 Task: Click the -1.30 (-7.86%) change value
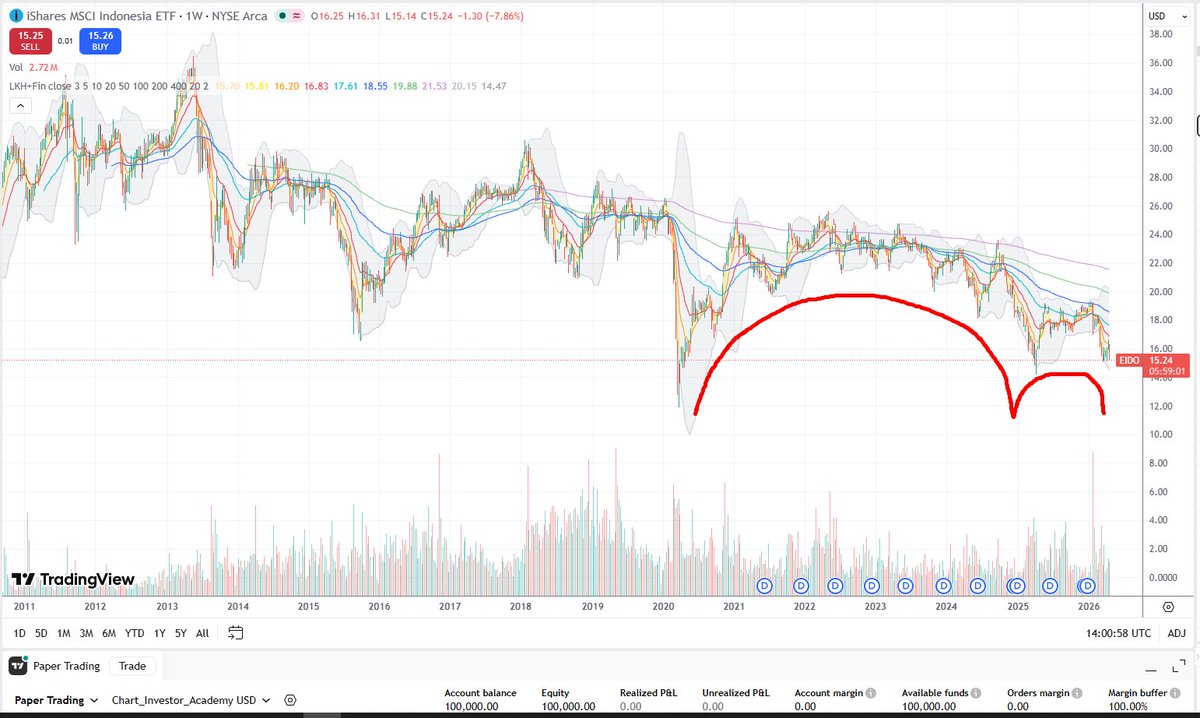[x=491, y=16]
